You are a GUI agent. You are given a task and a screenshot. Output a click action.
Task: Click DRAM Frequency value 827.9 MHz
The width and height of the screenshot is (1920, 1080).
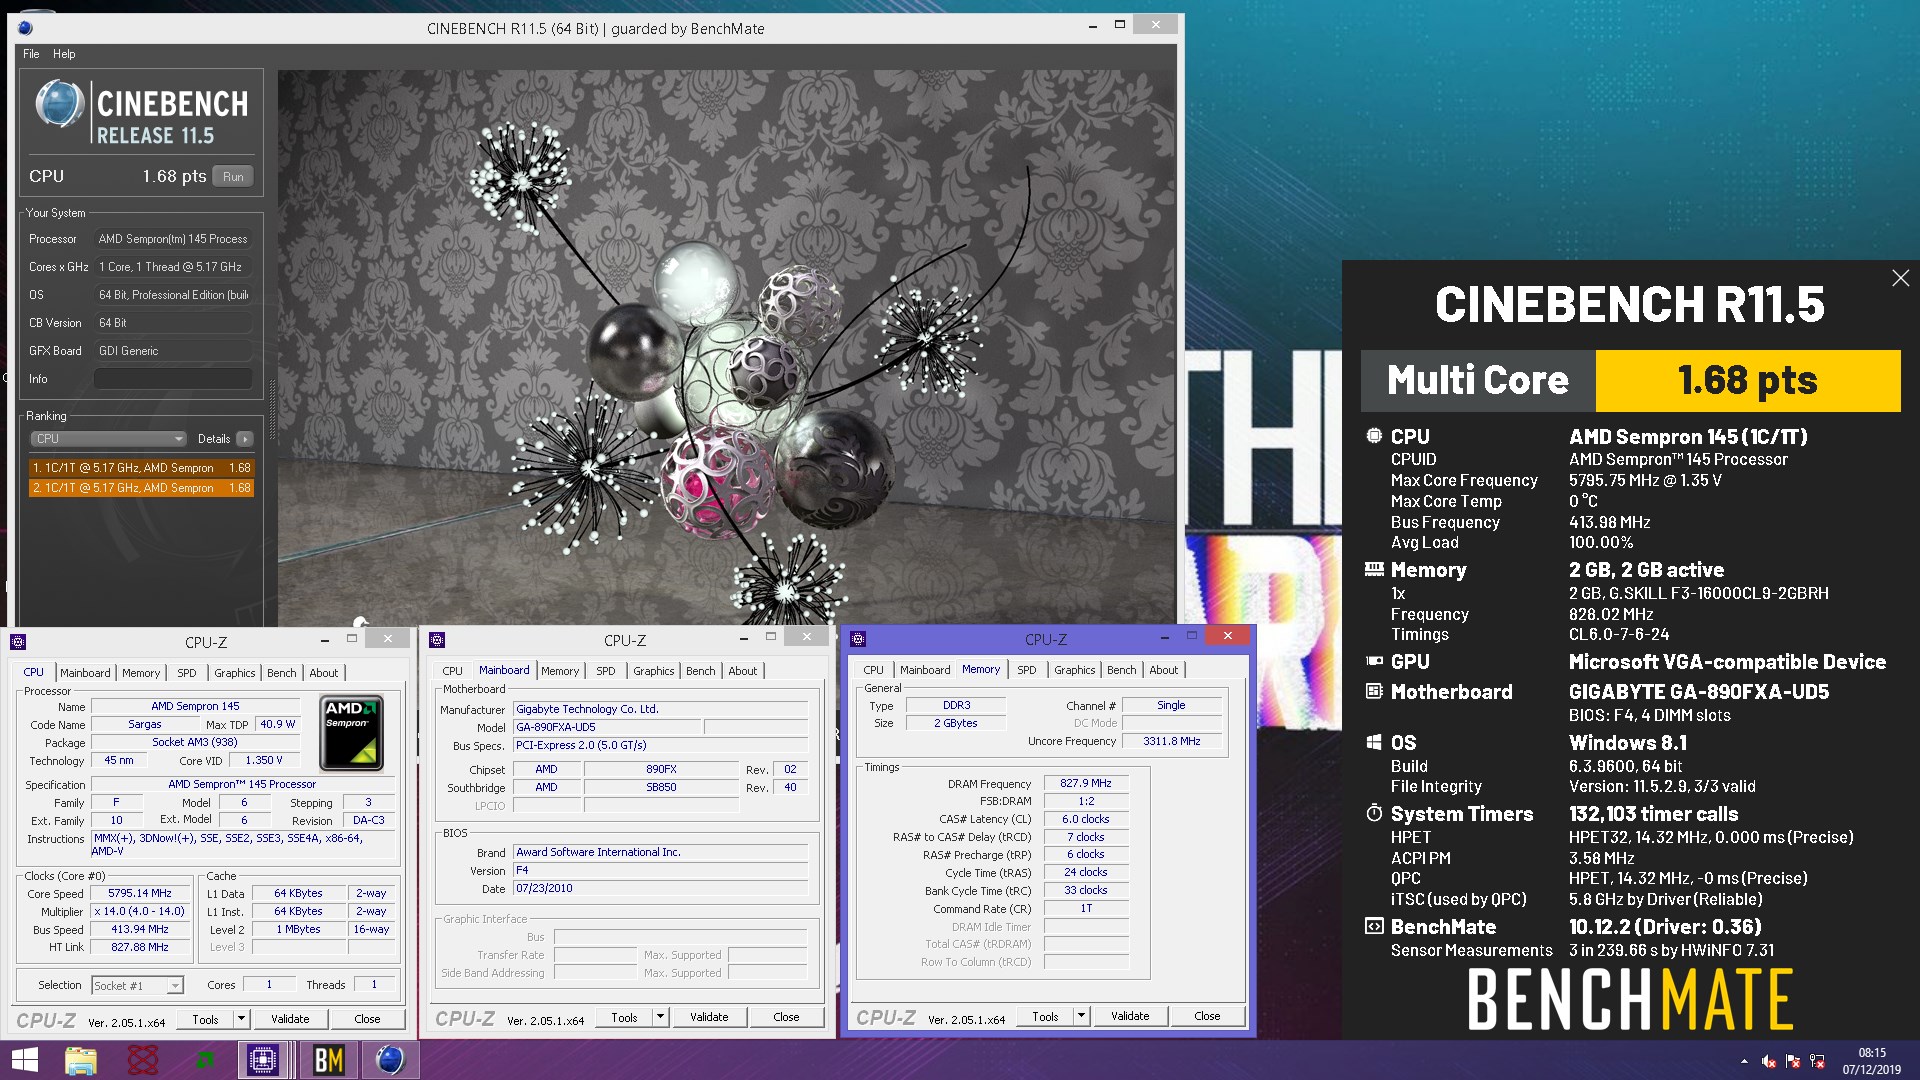pyautogui.click(x=1086, y=784)
